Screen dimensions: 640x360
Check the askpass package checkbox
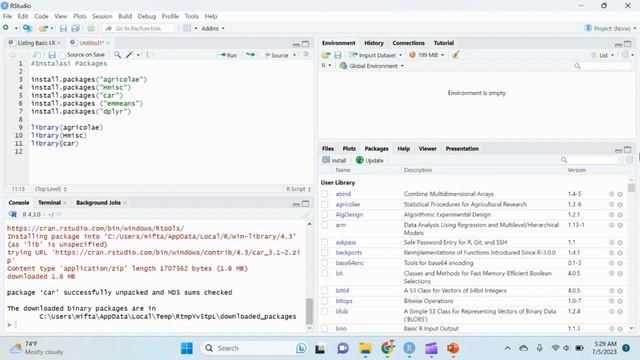(x=324, y=242)
